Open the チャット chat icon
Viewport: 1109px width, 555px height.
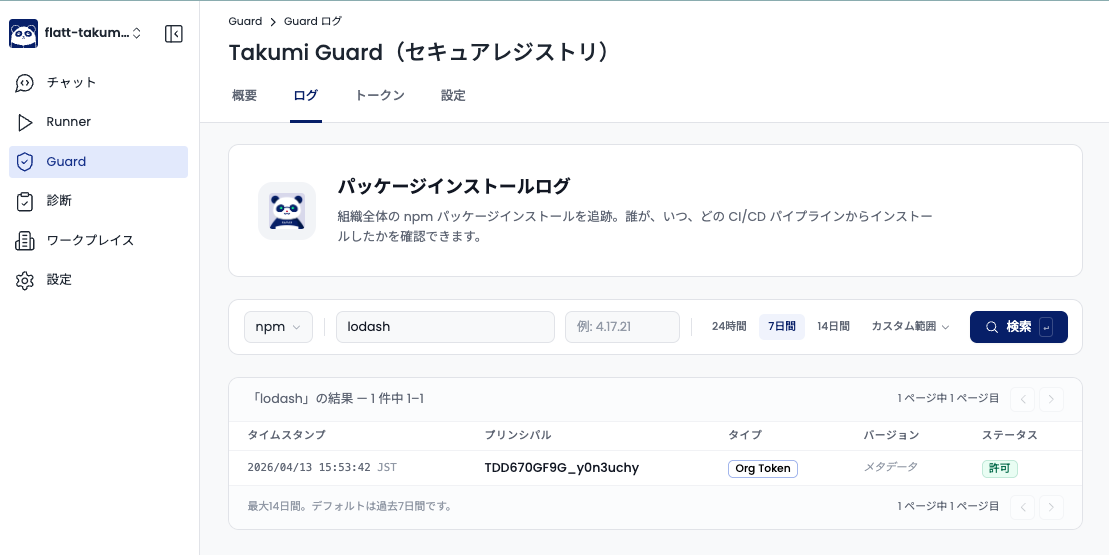point(25,83)
